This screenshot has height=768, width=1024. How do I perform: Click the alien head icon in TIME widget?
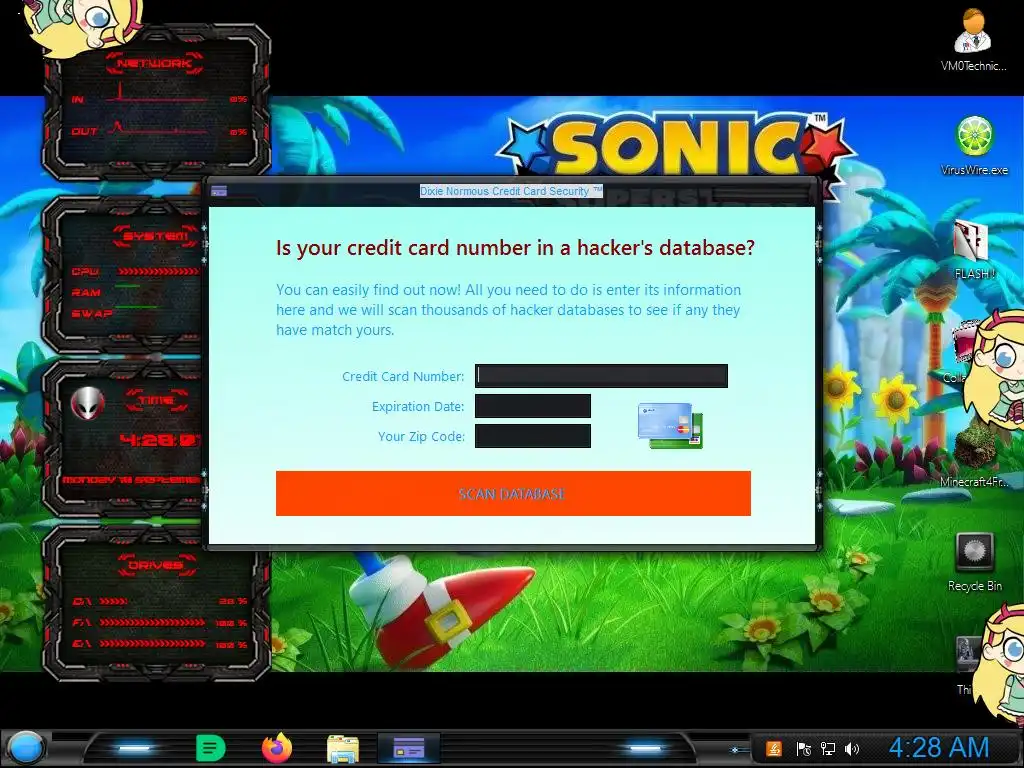pos(88,403)
